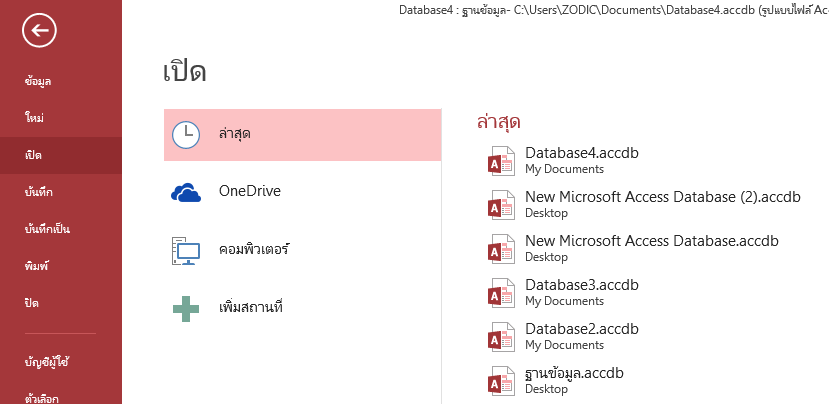Click the Access icon beside Database3.accdb
The image size is (830, 404).
pos(499,293)
